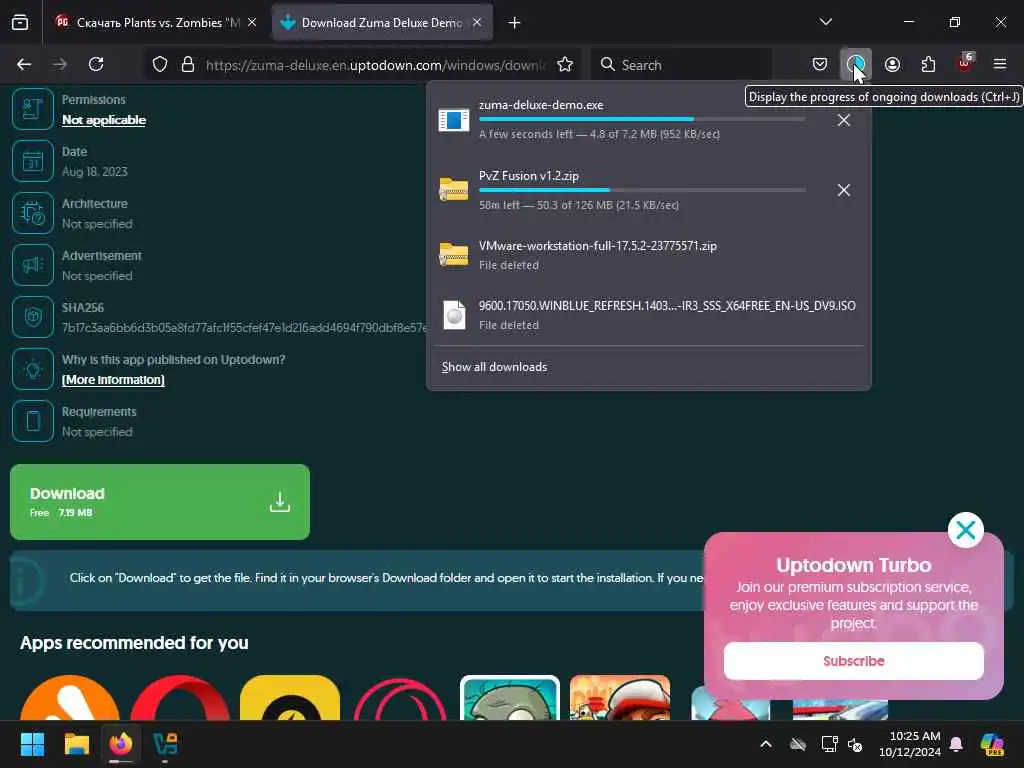
Task: Open the Firefox account icon
Action: click(892, 64)
